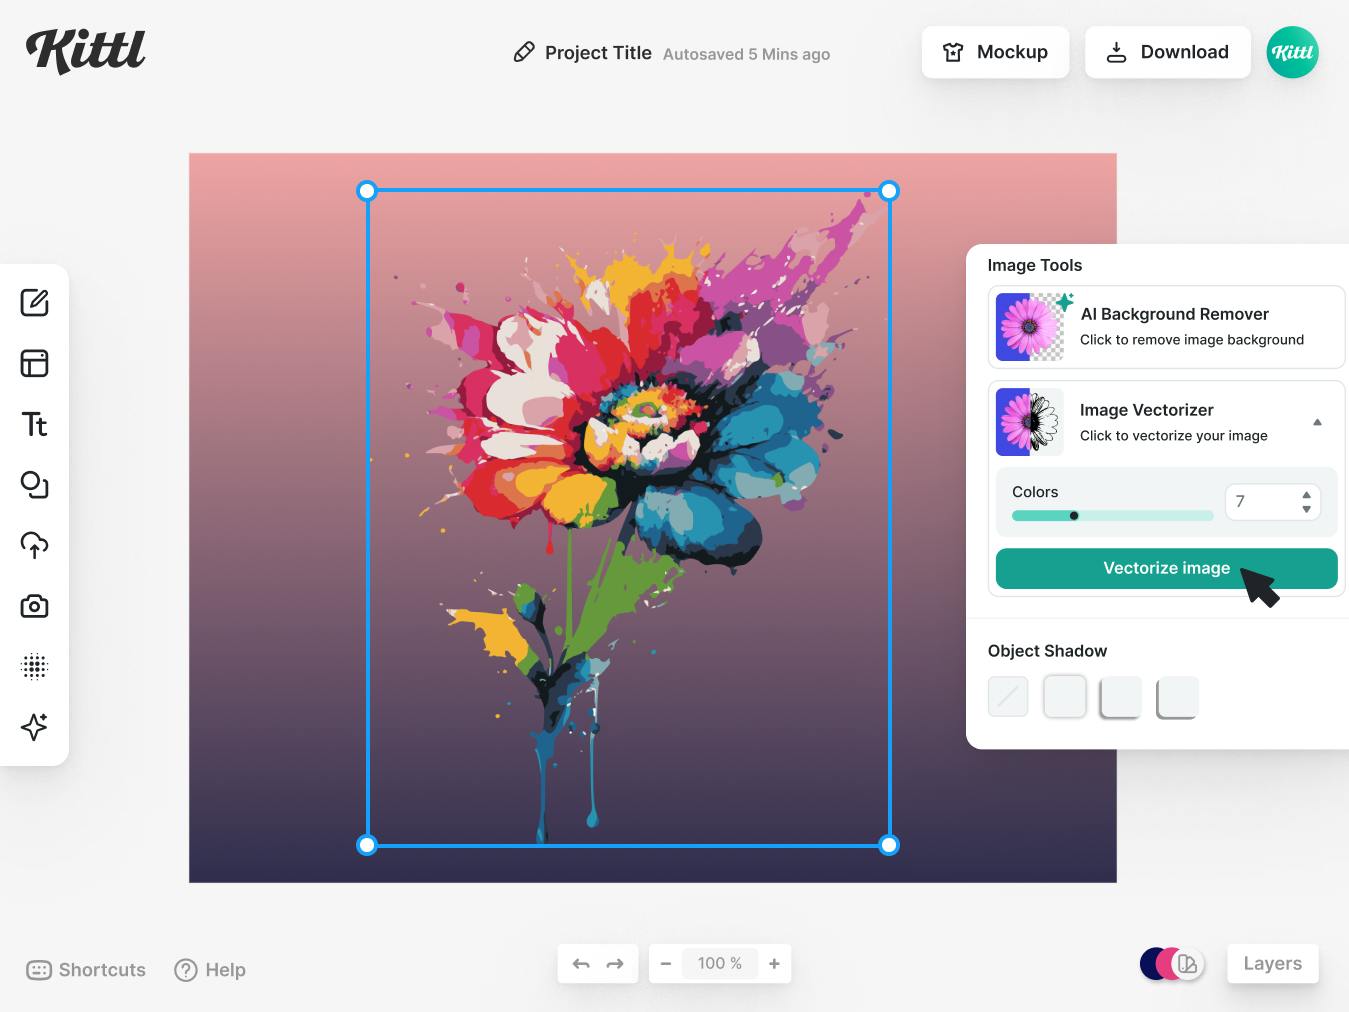Click the bottom-right selection handle

(889, 845)
